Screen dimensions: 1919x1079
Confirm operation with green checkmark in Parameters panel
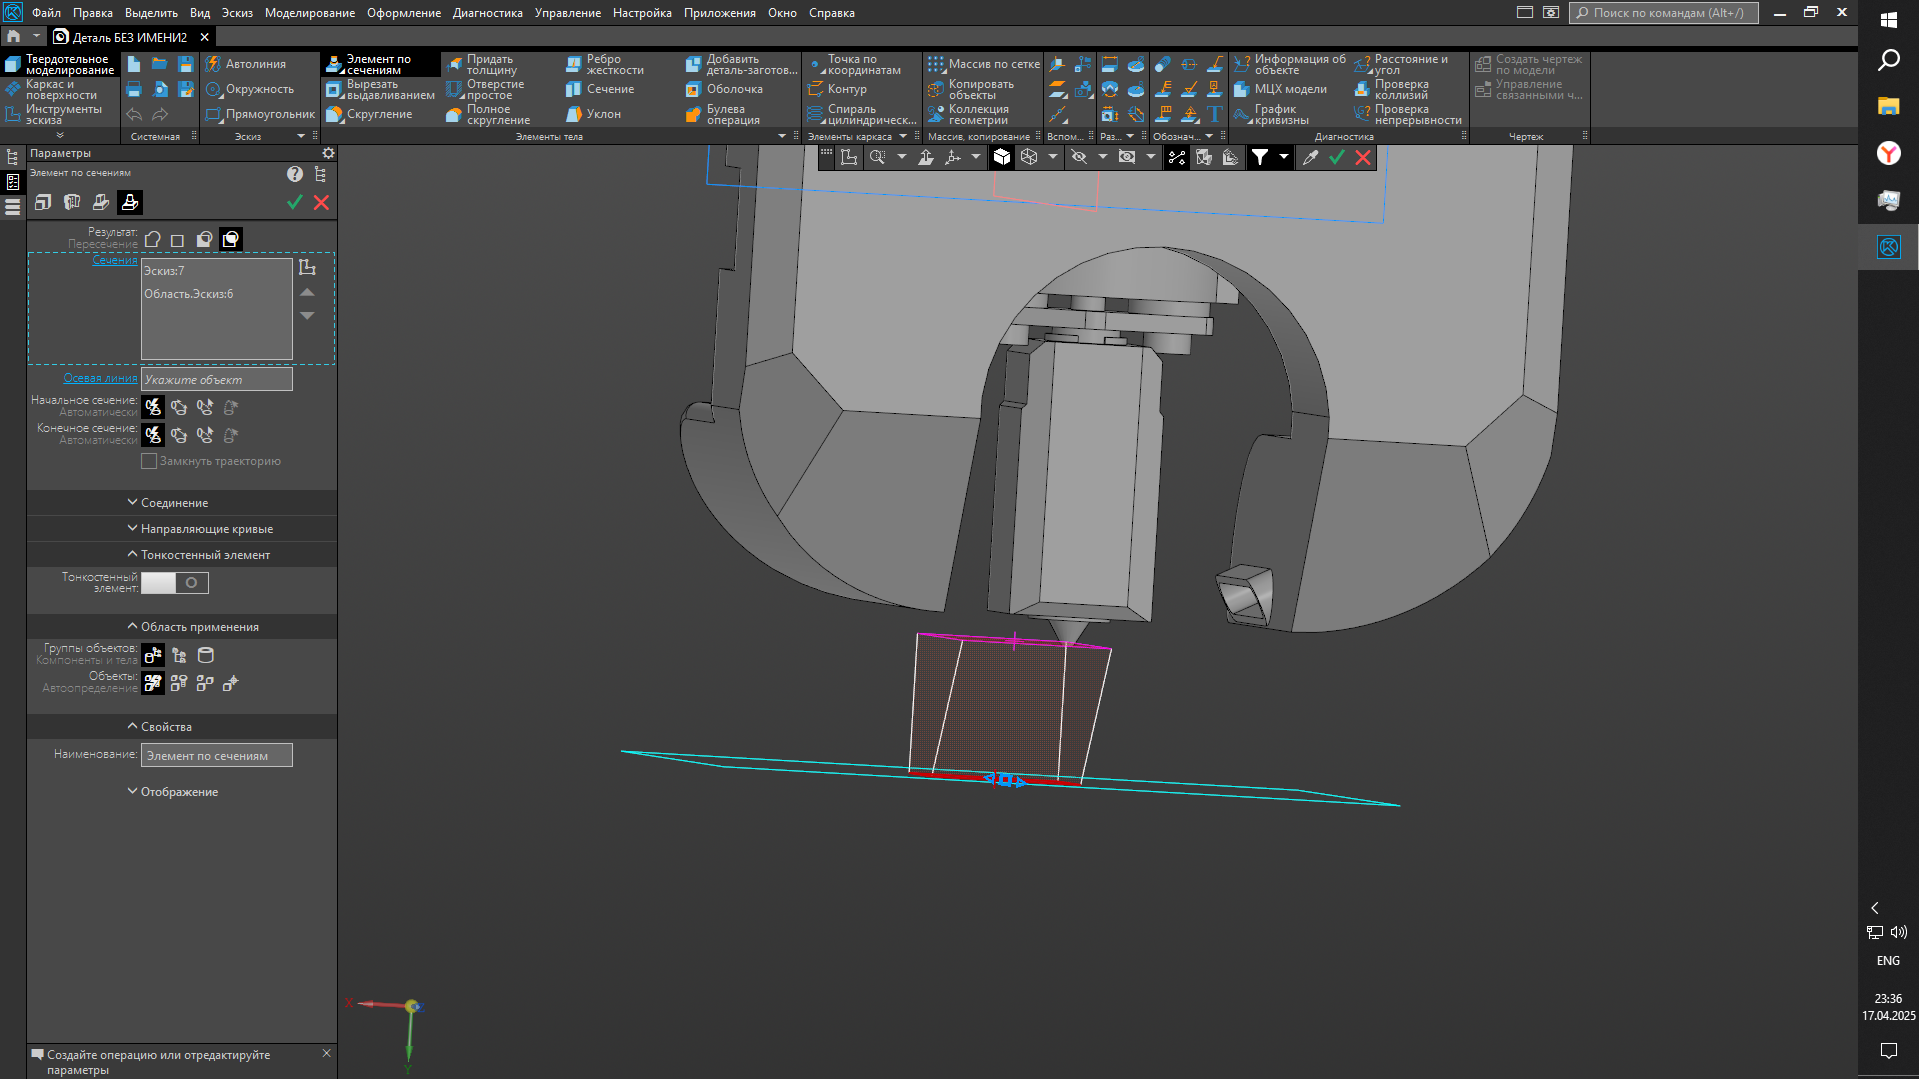coord(295,203)
